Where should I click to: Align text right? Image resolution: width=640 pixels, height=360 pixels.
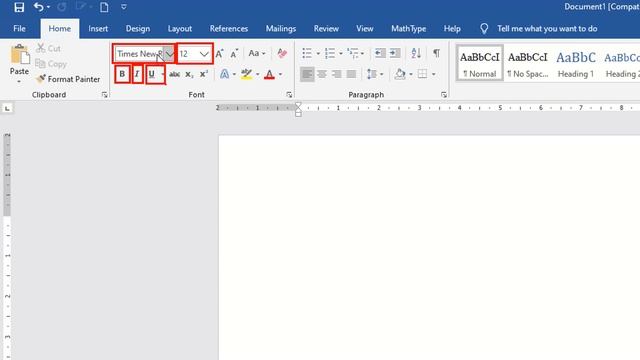click(x=337, y=74)
